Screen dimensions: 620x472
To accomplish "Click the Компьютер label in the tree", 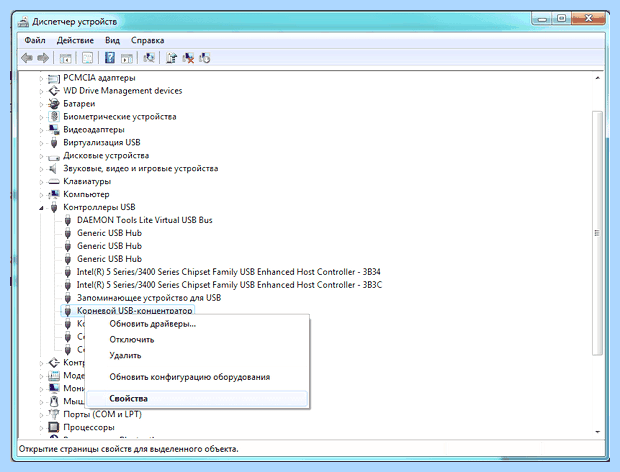I will point(86,194).
